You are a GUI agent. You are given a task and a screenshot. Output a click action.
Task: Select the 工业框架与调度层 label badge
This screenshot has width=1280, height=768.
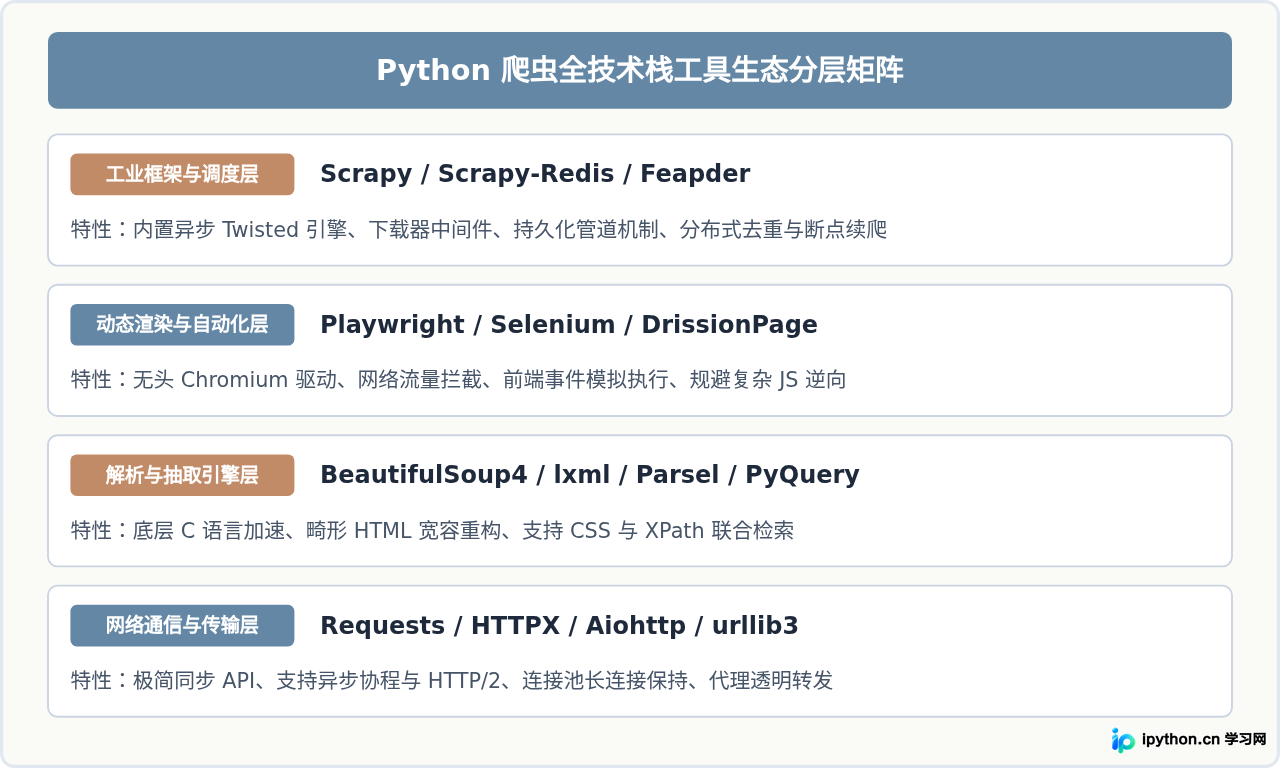click(182, 174)
